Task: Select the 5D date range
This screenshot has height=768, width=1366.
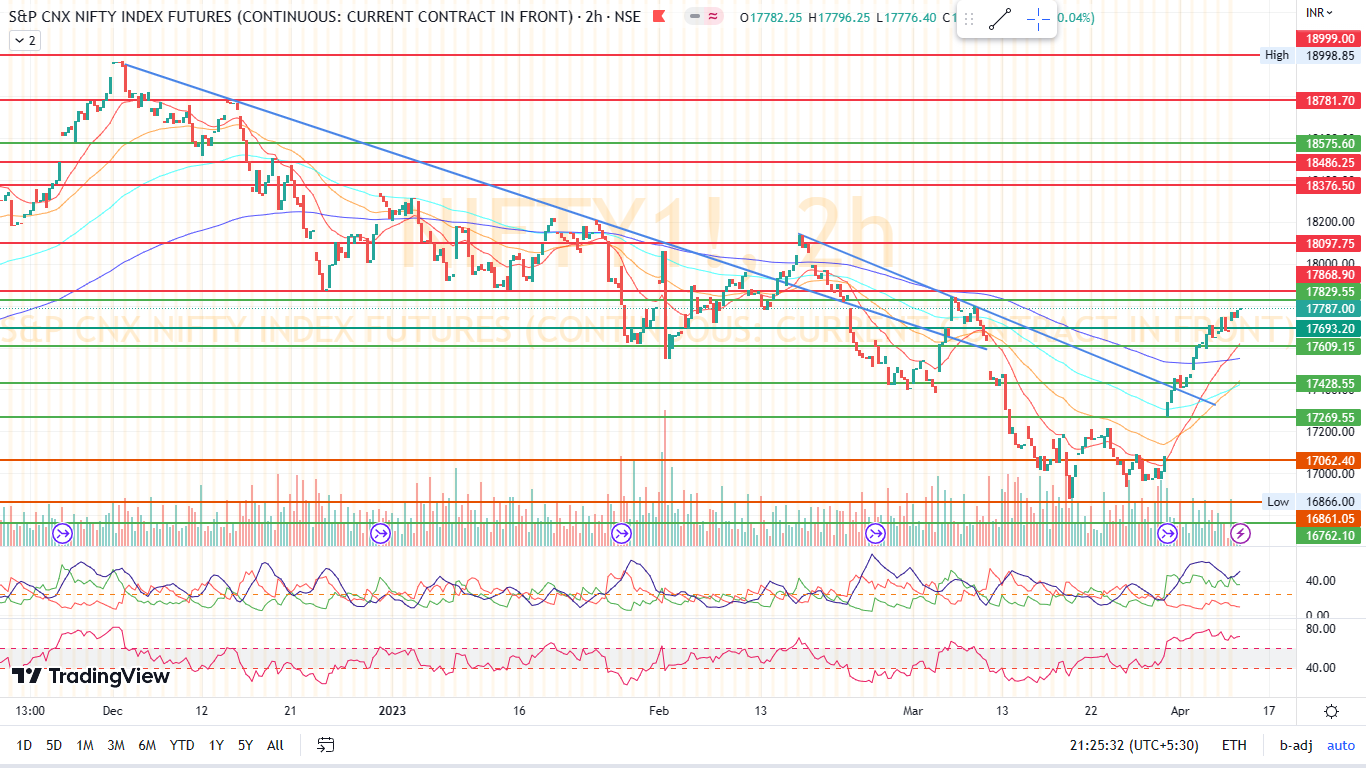Action: (x=55, y=745)
